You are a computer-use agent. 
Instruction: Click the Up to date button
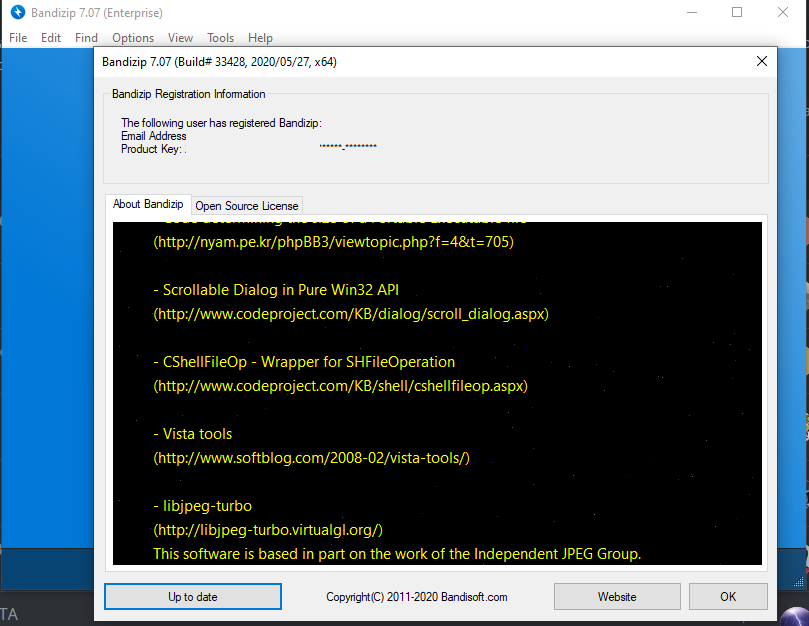(x=193, y=597)
